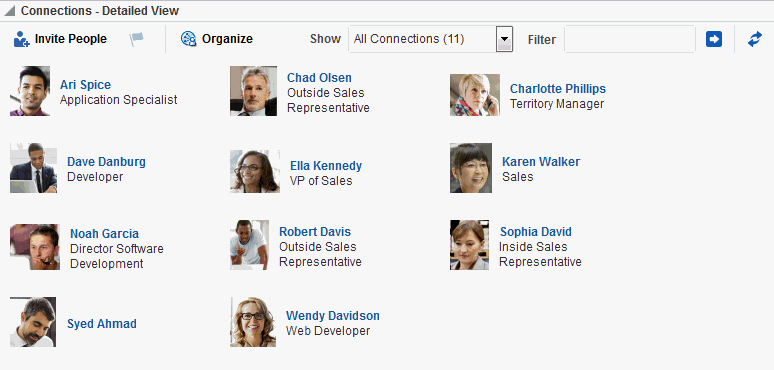Screen dimensions: 774x370
Task: Click Charlotte Phillips' profile photo
Action: pyautogui.click(x=475, y=95)
